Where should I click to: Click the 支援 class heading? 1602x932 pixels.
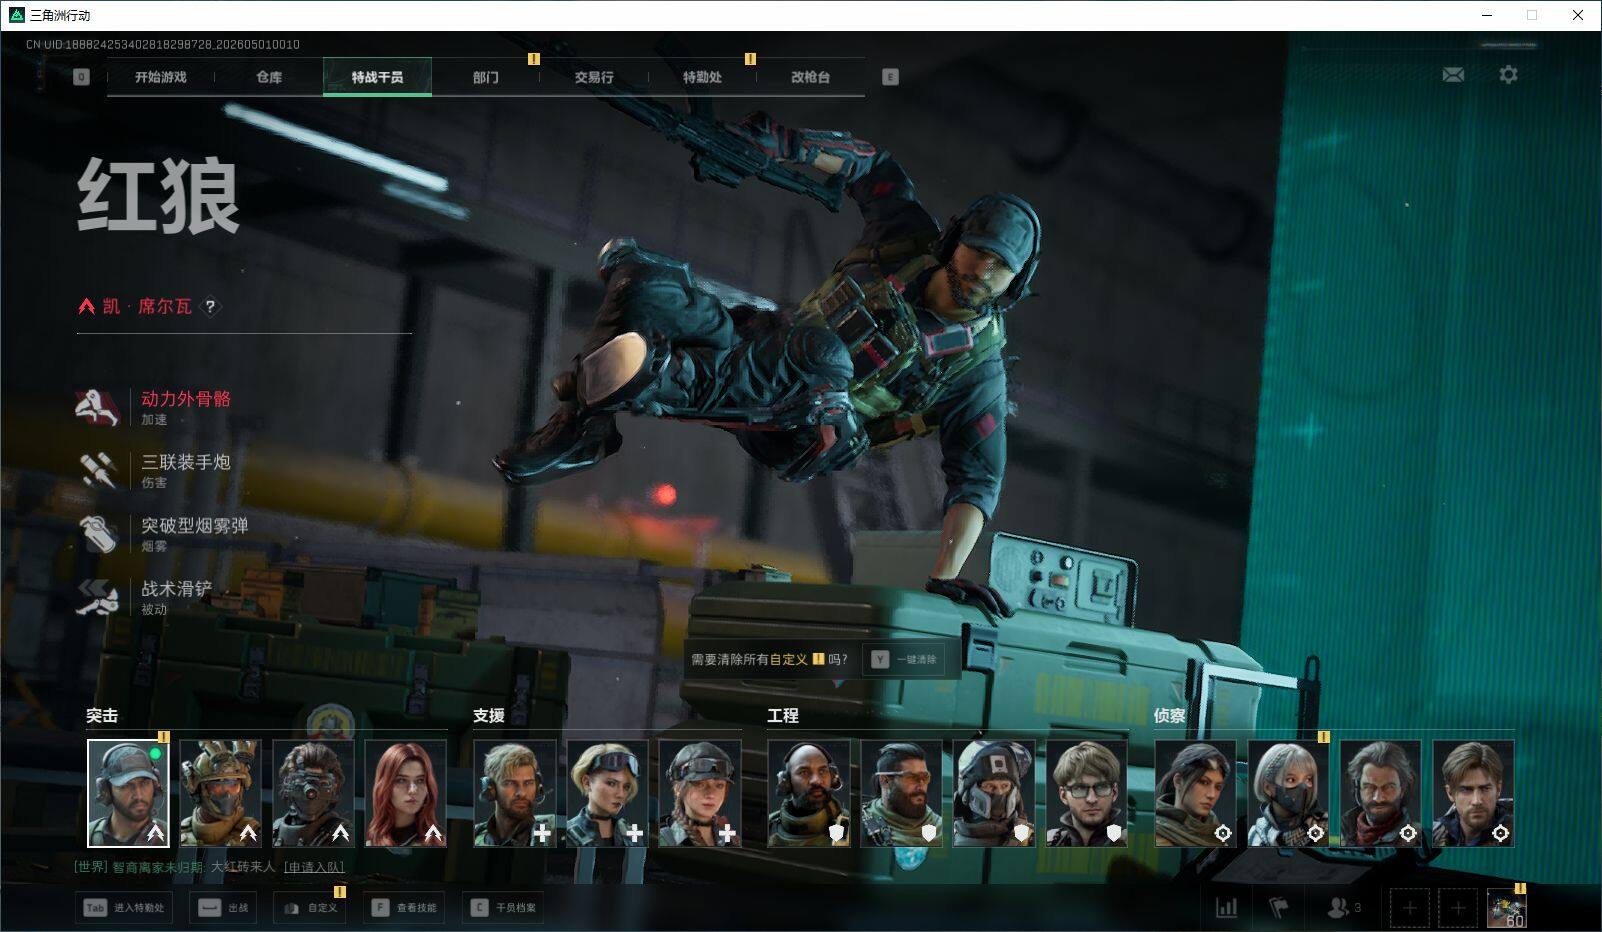click(489, 716)
